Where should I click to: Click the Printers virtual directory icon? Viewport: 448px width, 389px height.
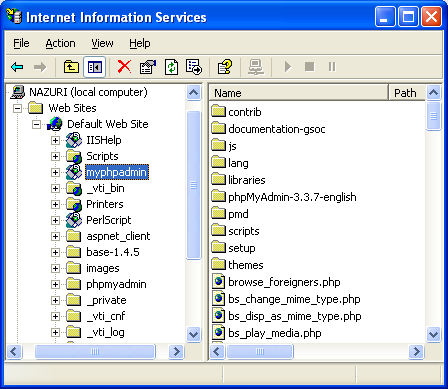[74, 204]
